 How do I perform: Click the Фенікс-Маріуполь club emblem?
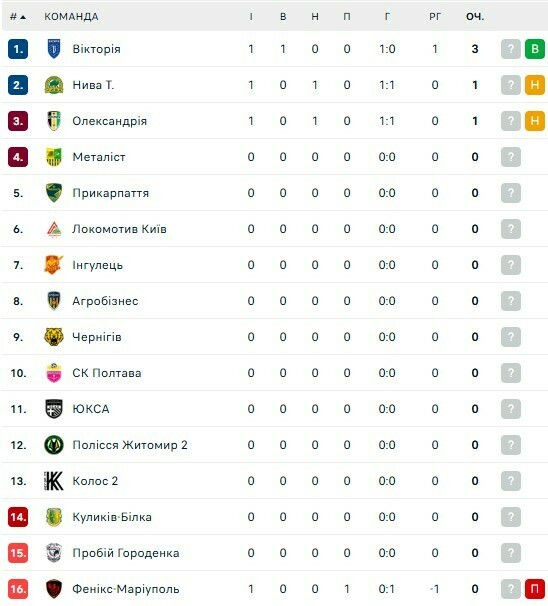(54, 589)
